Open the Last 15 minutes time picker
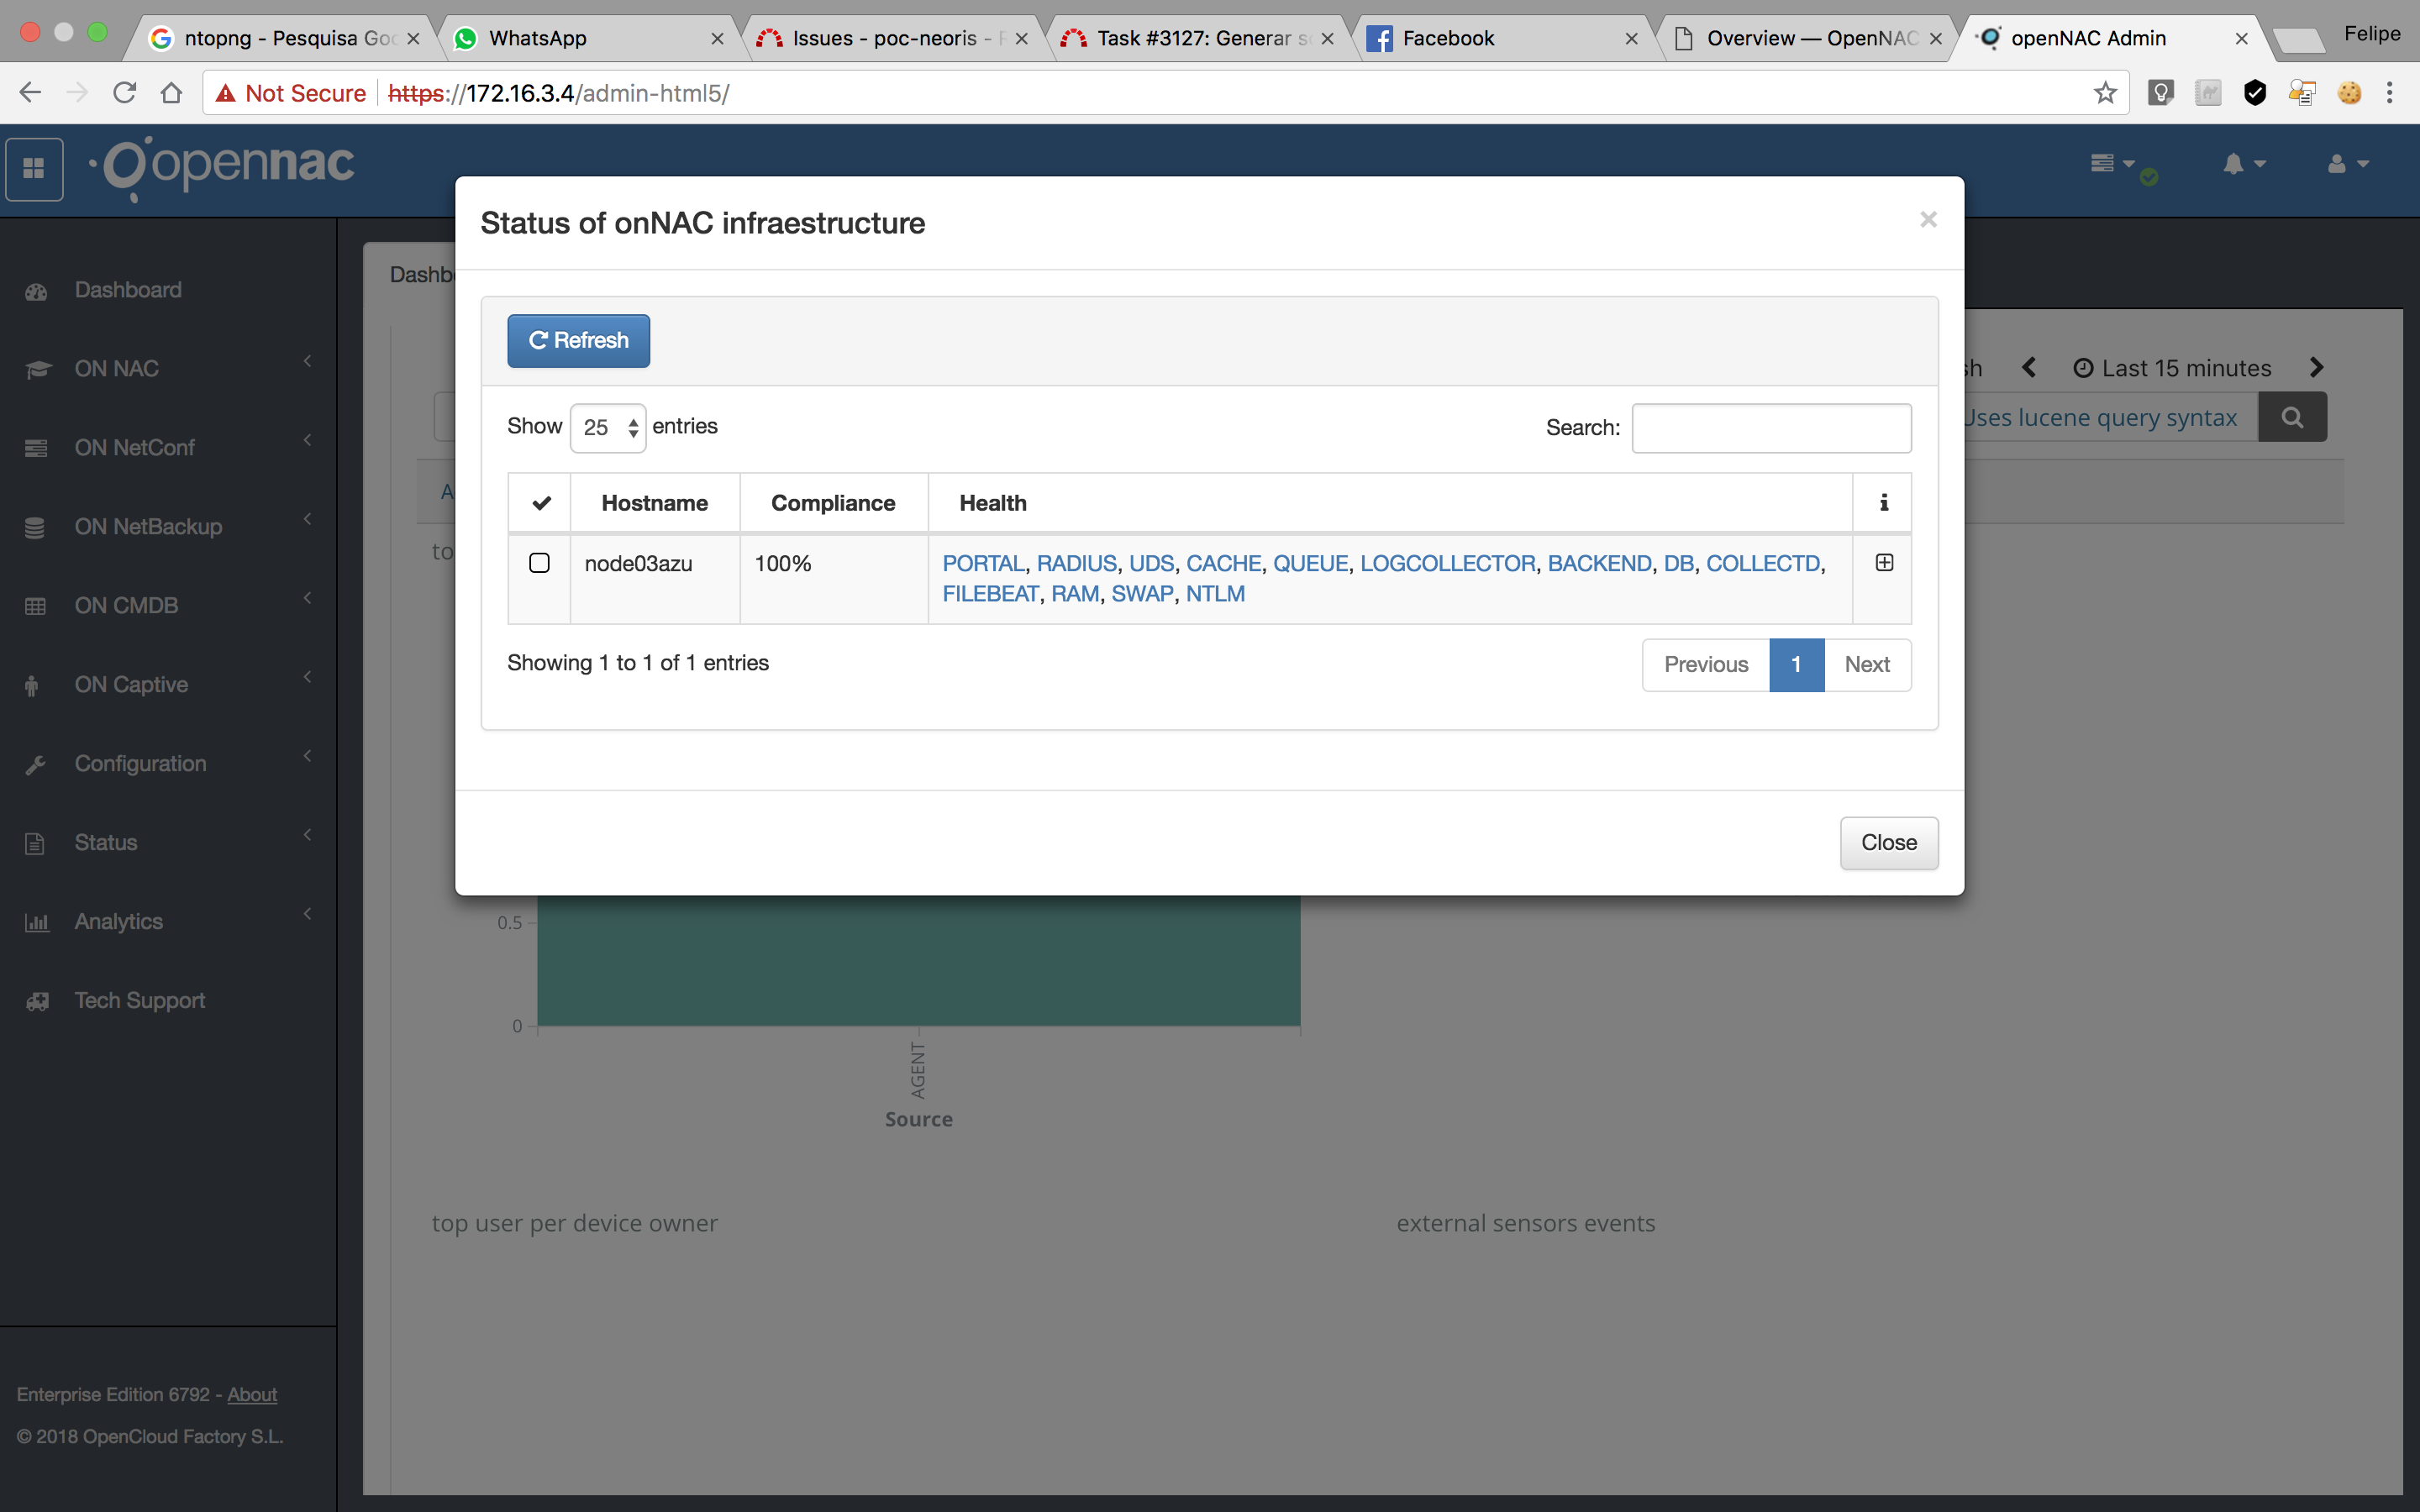2420x1512 pixels. [x=2172, y=368]
